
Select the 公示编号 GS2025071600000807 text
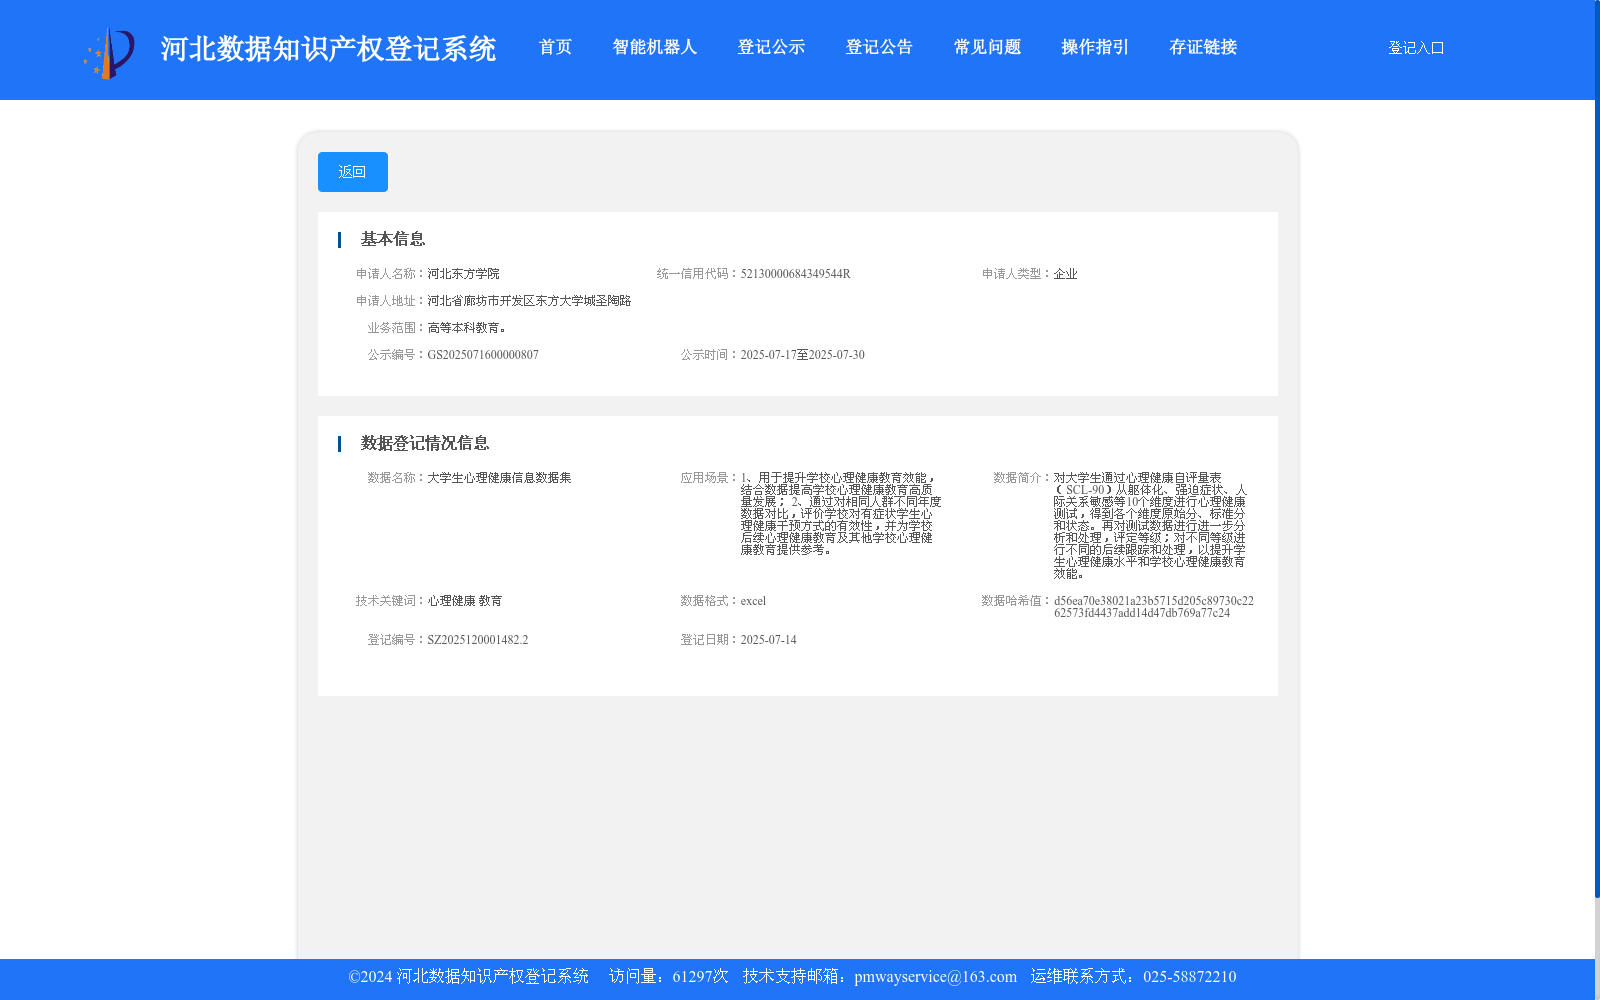(483, 354)
